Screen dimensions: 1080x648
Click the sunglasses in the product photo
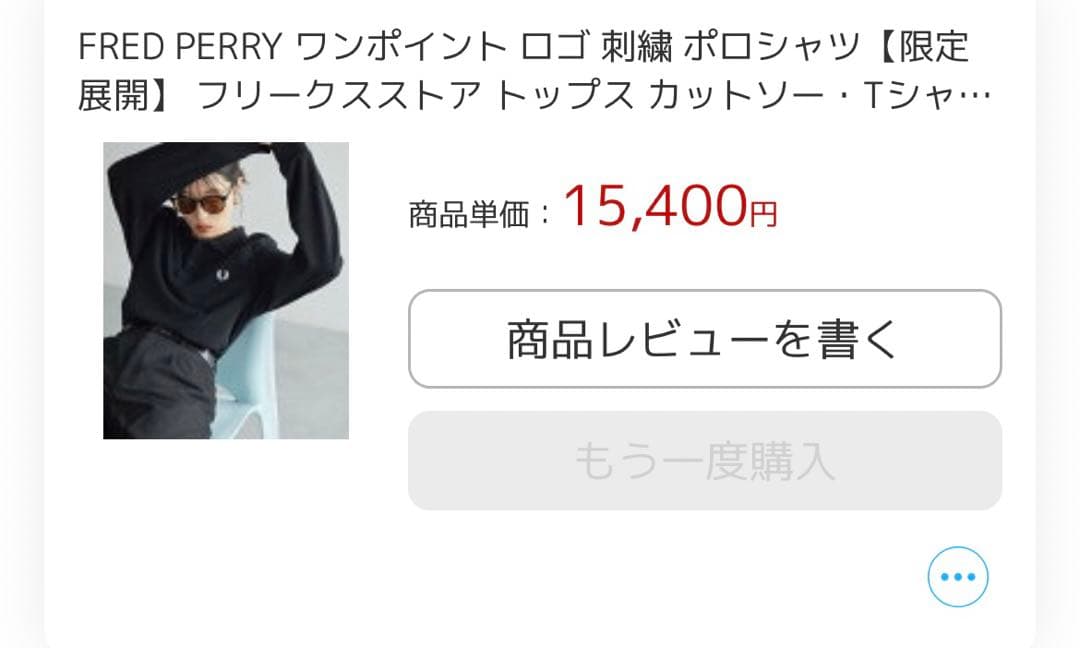point(202,202)
